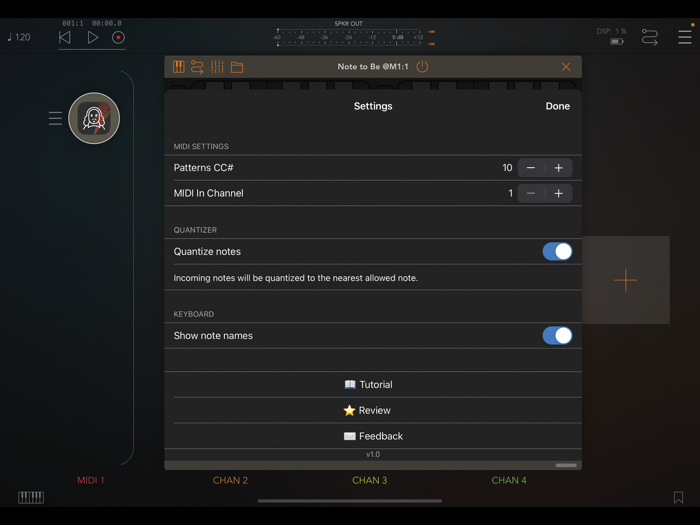
Task: Open the channel strip menu lines
Action: pyautogui.click(x=55, y=118)
